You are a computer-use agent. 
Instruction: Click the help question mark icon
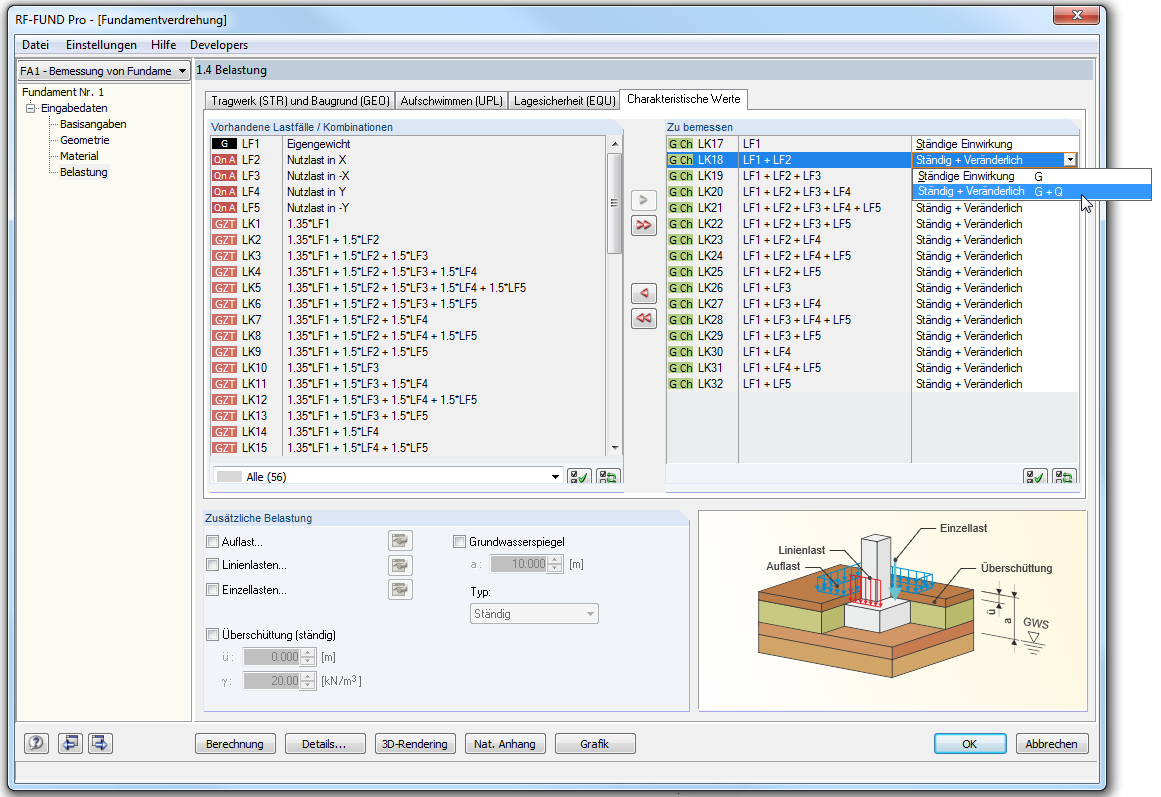click(x=36, y=743)
